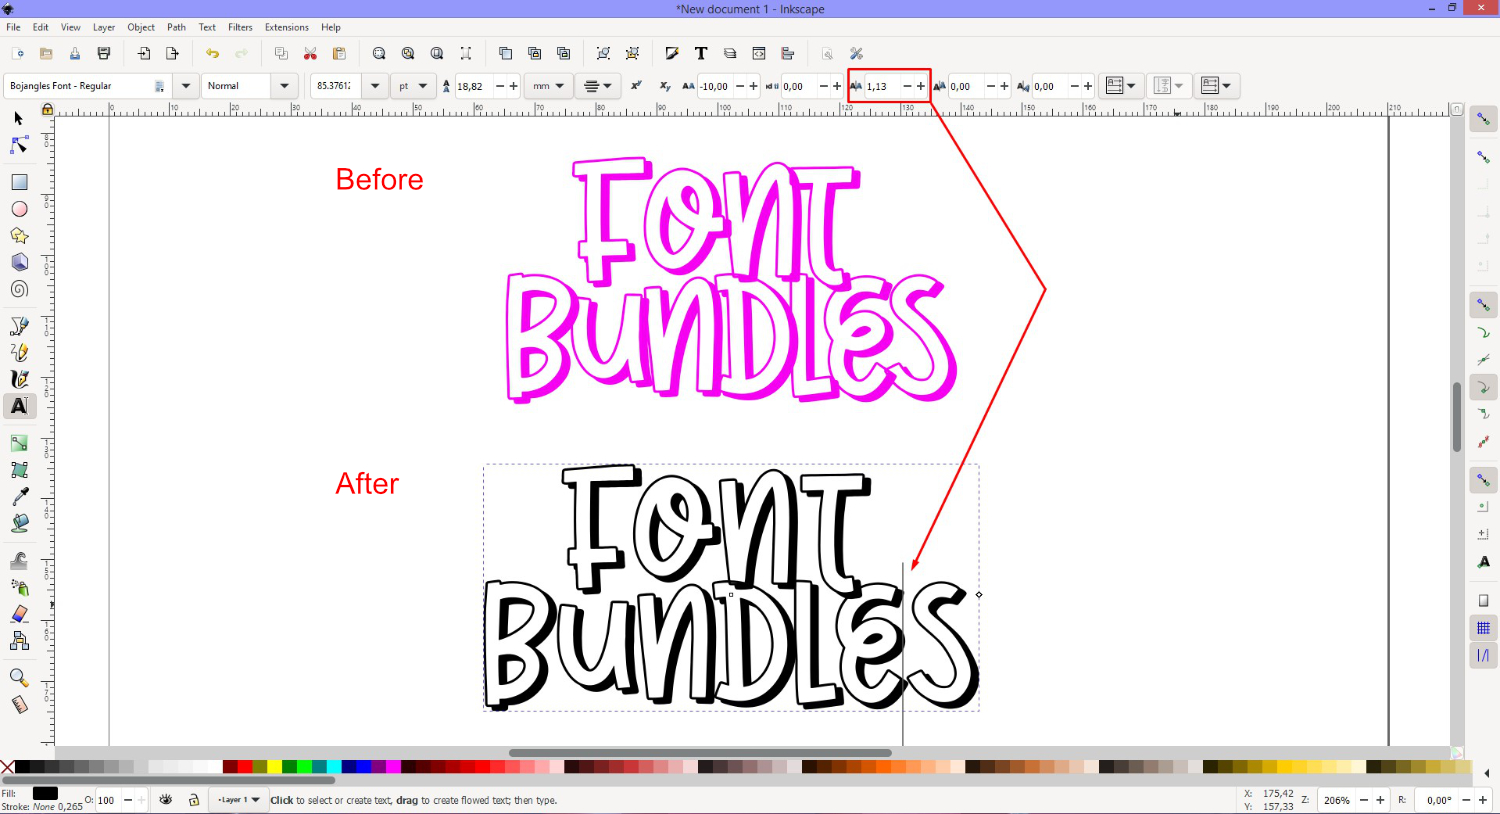1500x814 pixels.
Task: Activate the Eraser tool
Action: 19,614
